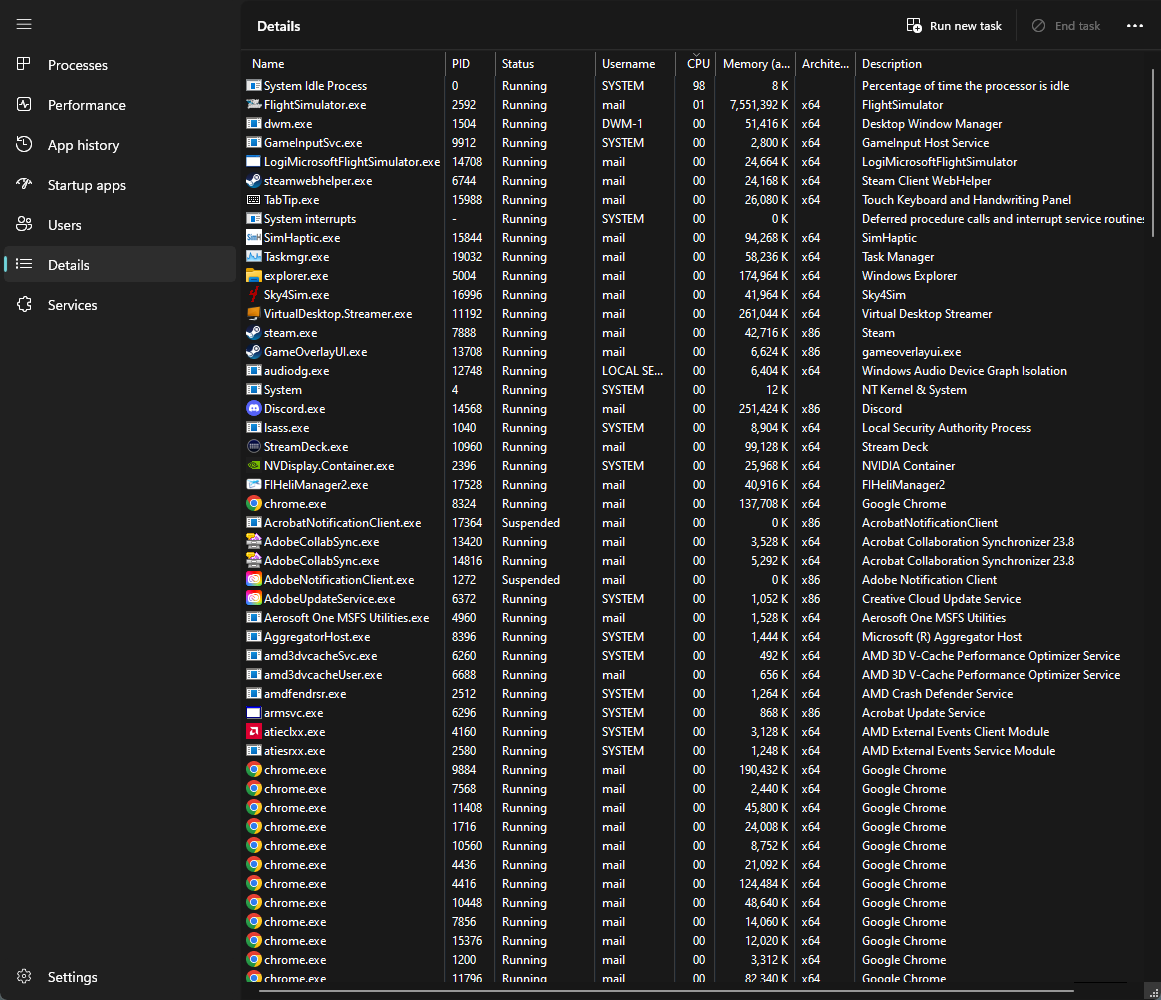Click the Processes sidebar icon
1161x1000 pixels.
click(24, 64)
